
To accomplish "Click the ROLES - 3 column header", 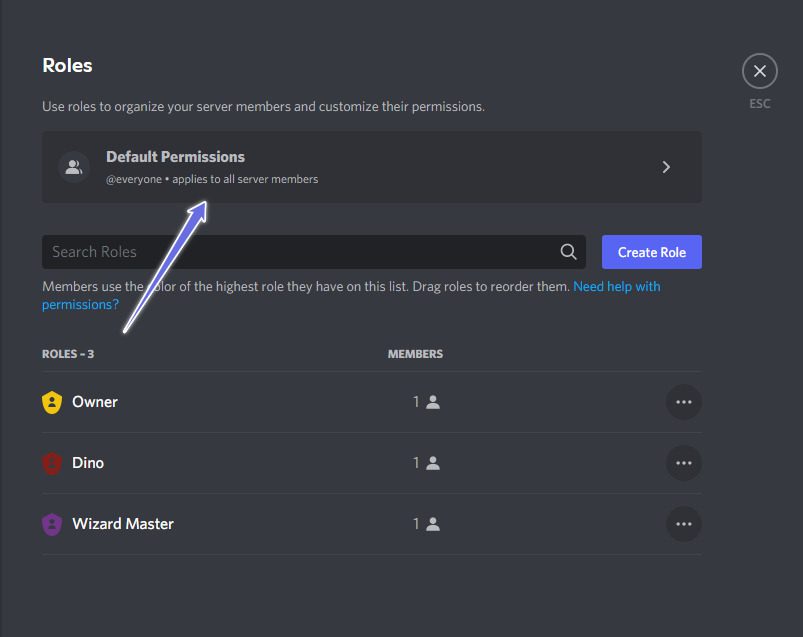I will pos(68,354).
